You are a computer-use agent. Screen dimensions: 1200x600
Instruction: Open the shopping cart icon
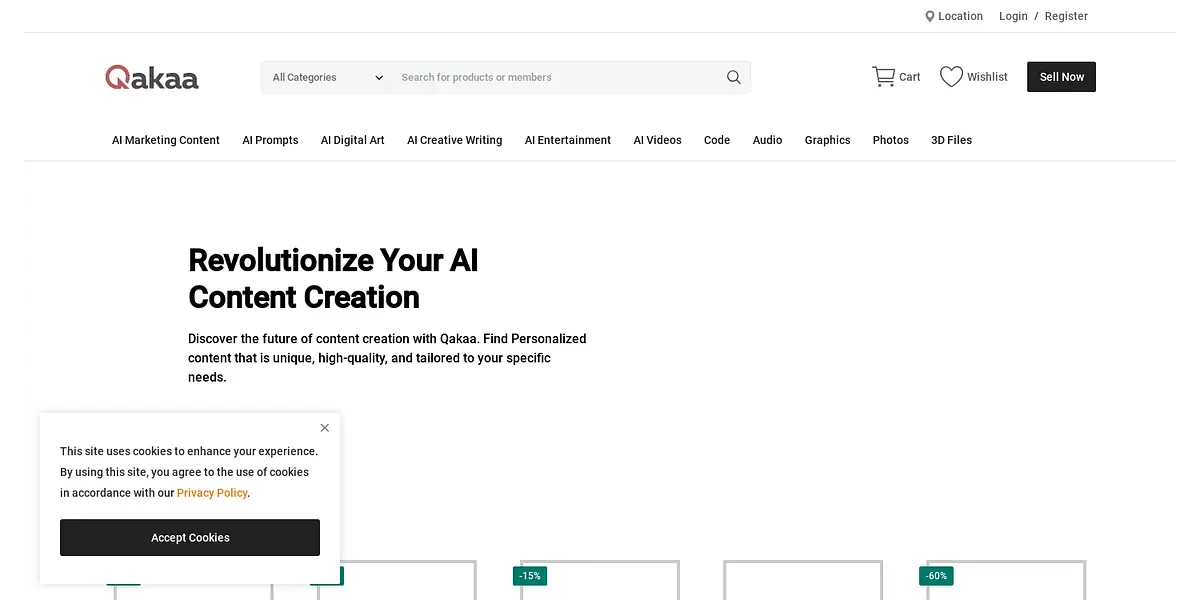tap(883, 77)
